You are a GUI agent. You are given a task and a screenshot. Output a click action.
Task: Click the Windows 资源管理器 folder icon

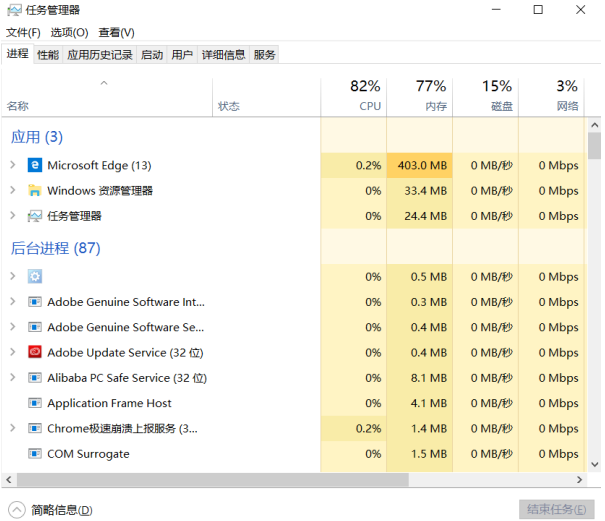pyautogui.click(x=35, y=190)
